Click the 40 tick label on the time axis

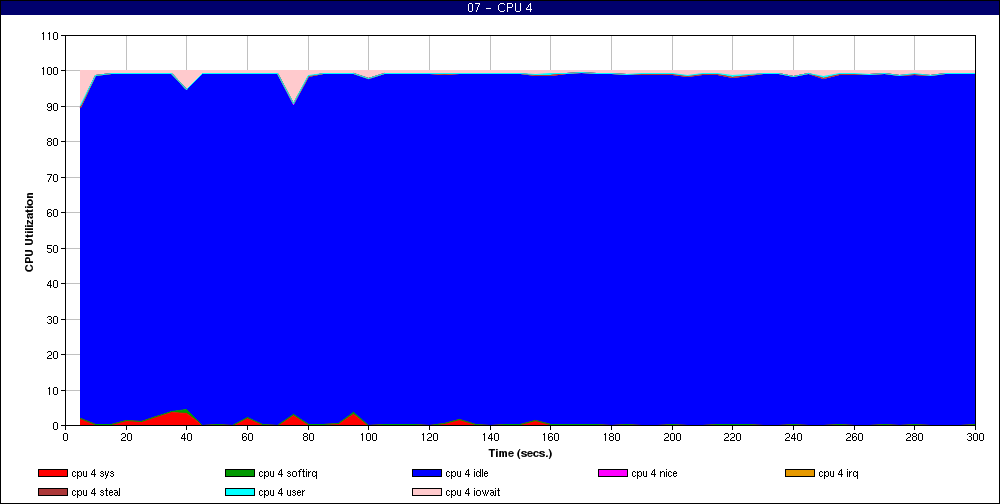[x=186, y=437]
